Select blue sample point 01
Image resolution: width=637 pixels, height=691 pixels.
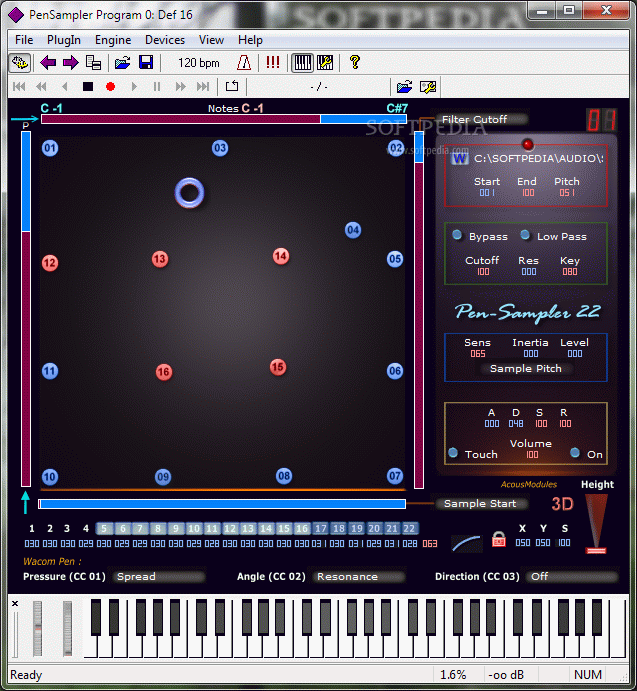point(50,148)
